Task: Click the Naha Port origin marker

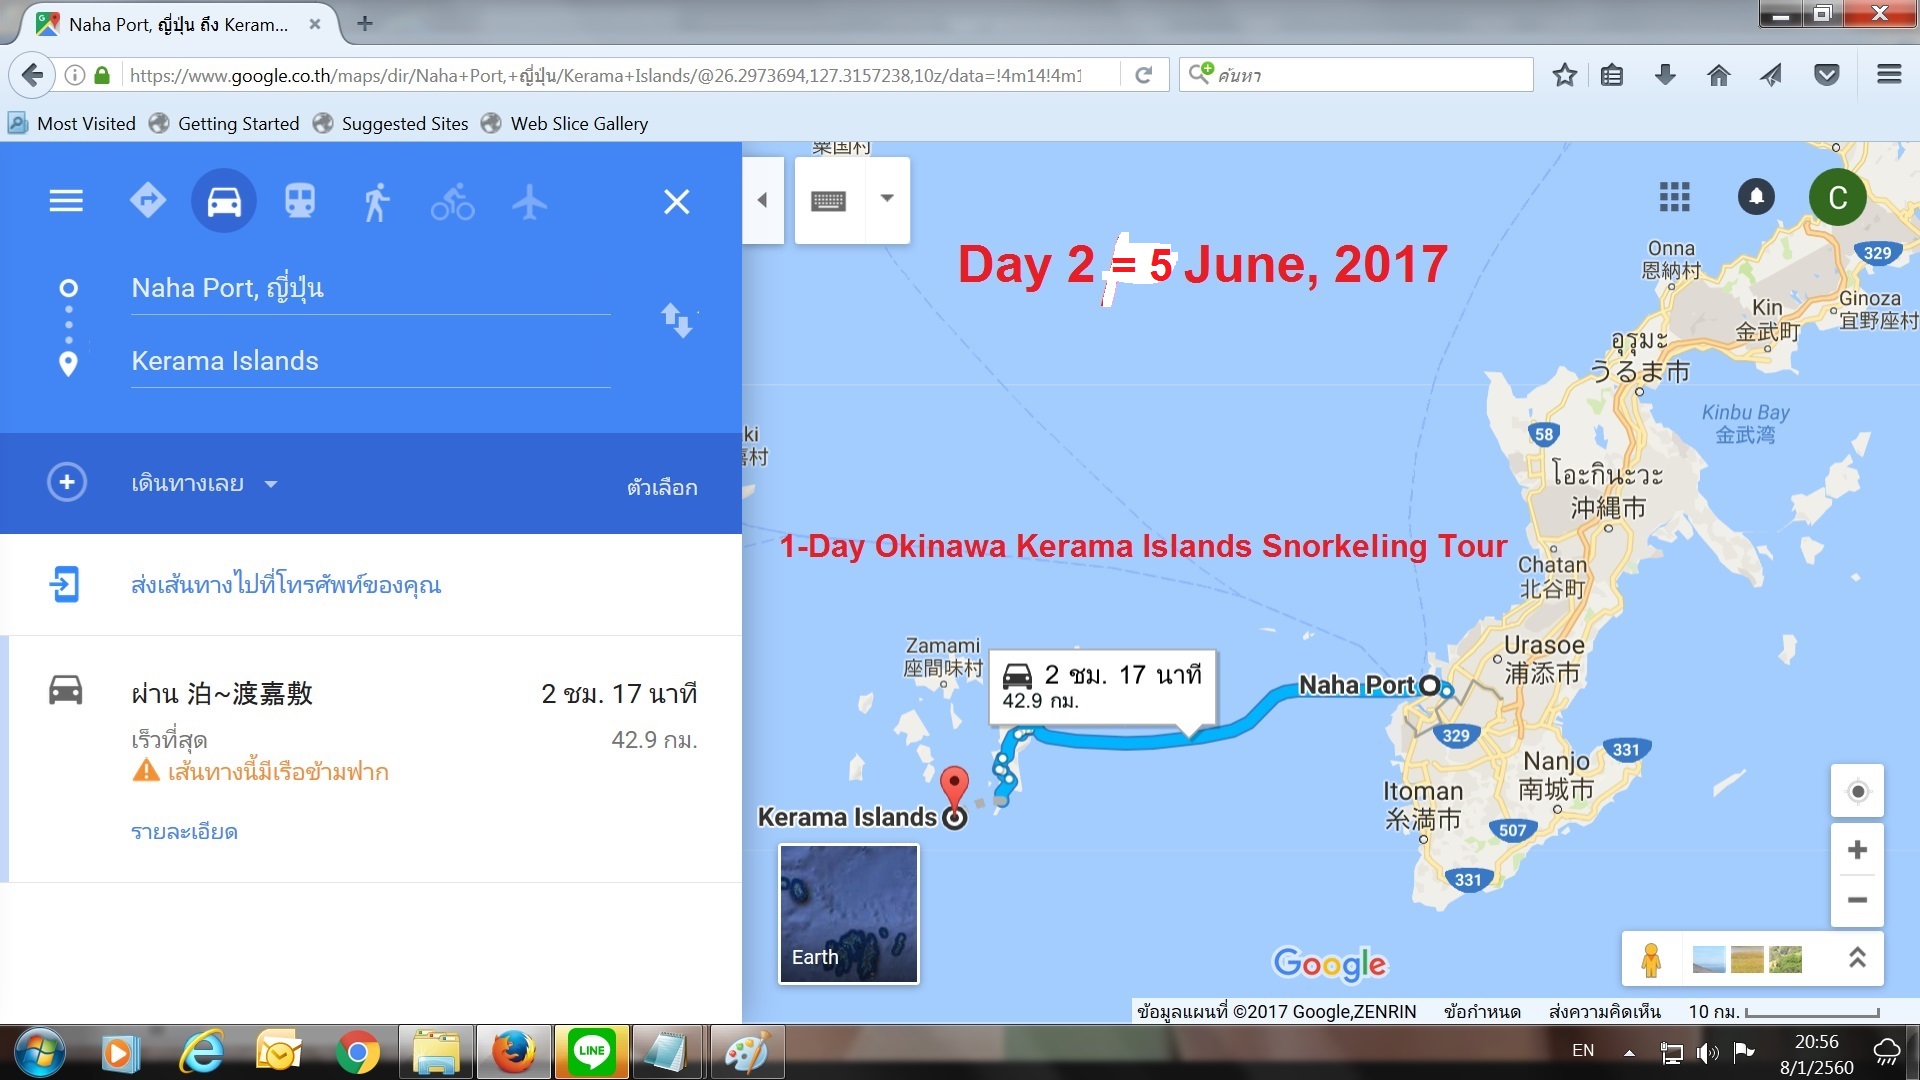Action: coord(1429,686)
